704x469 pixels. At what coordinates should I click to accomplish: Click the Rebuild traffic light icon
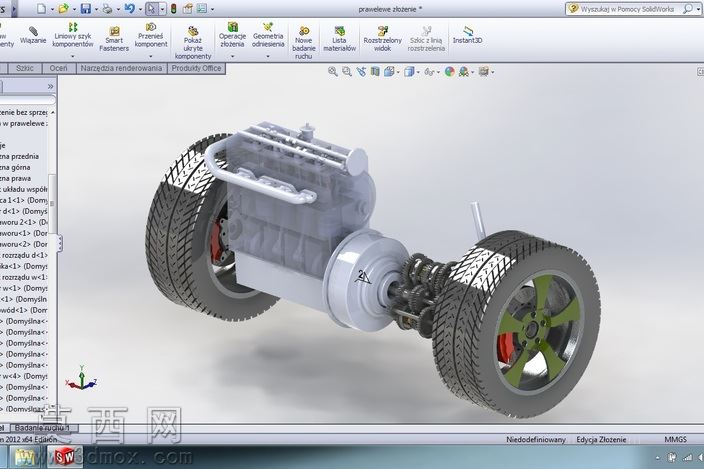tap(173, 9)
